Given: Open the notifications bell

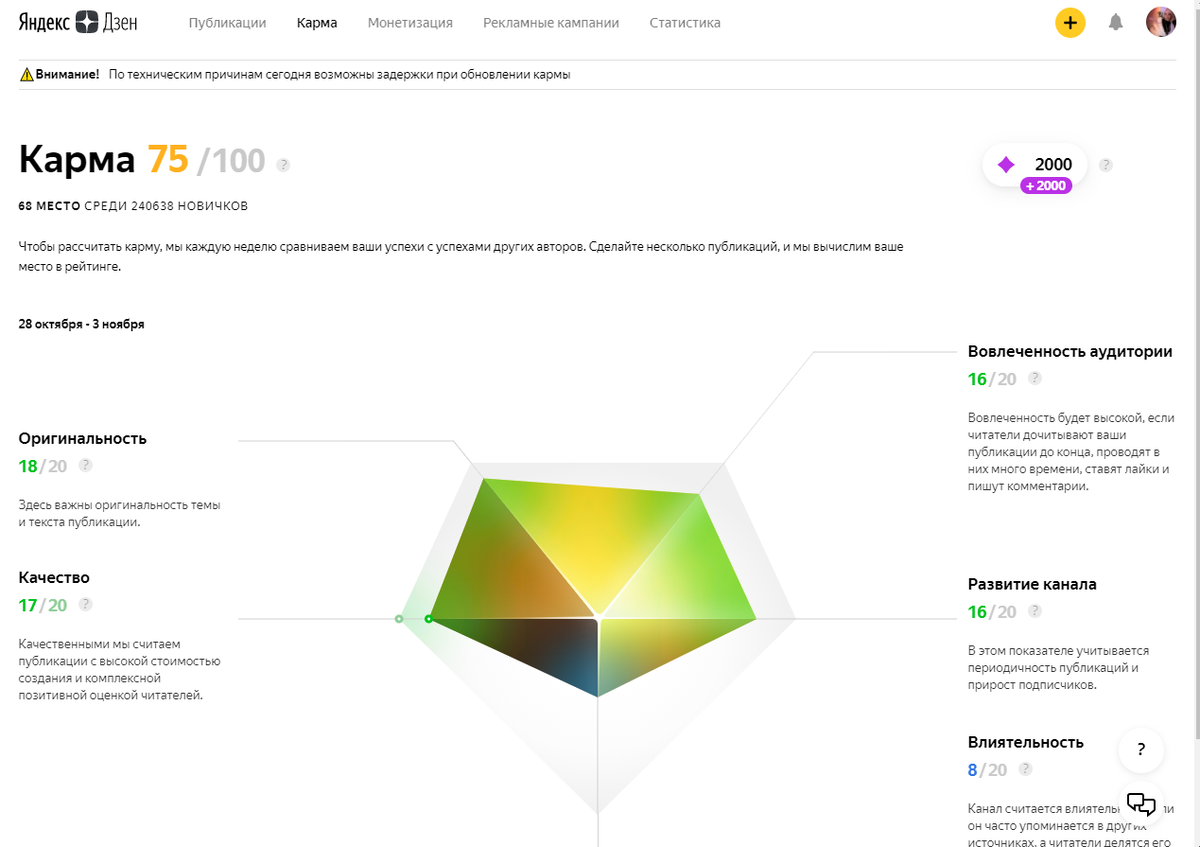Looking at the screenshot, I should click(1116, 22).
